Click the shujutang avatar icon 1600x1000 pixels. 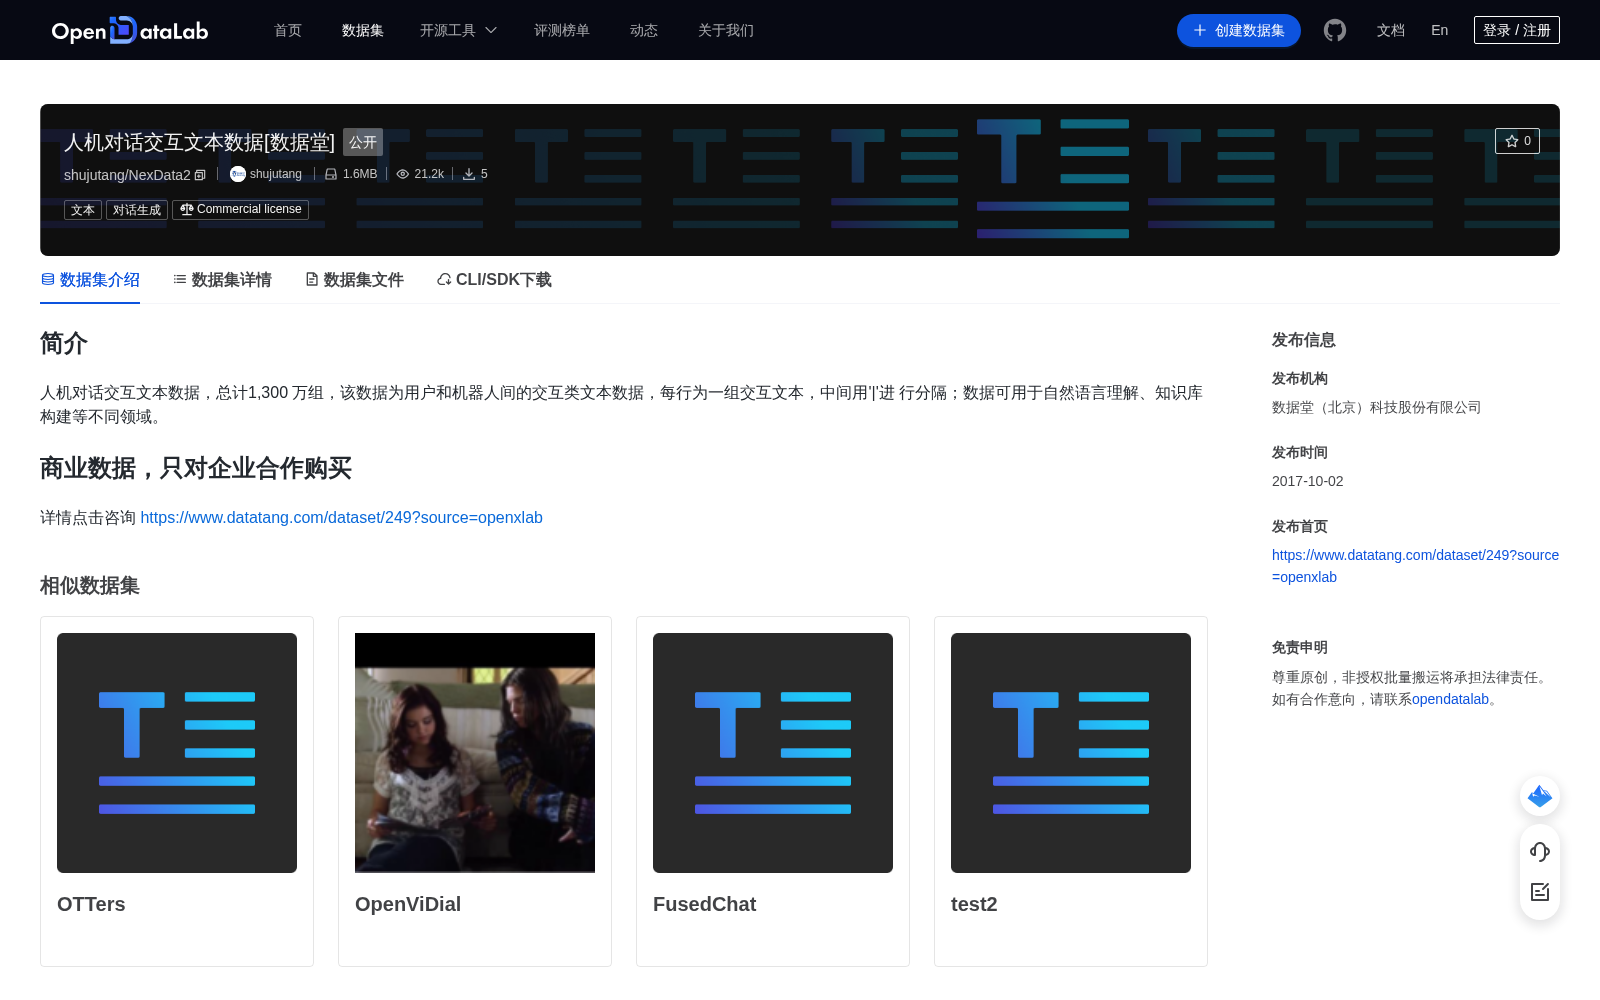[238, 174]
